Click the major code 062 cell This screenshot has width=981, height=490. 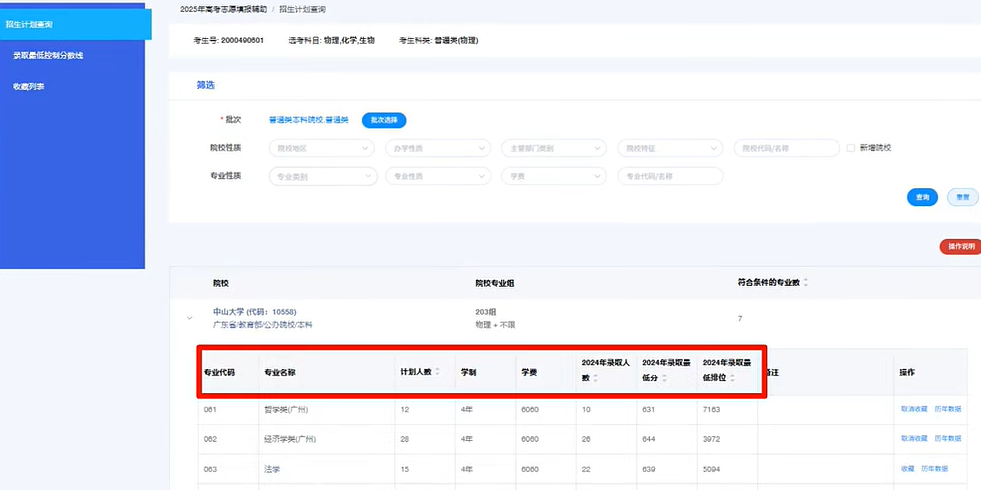click(x=210, y=439)
